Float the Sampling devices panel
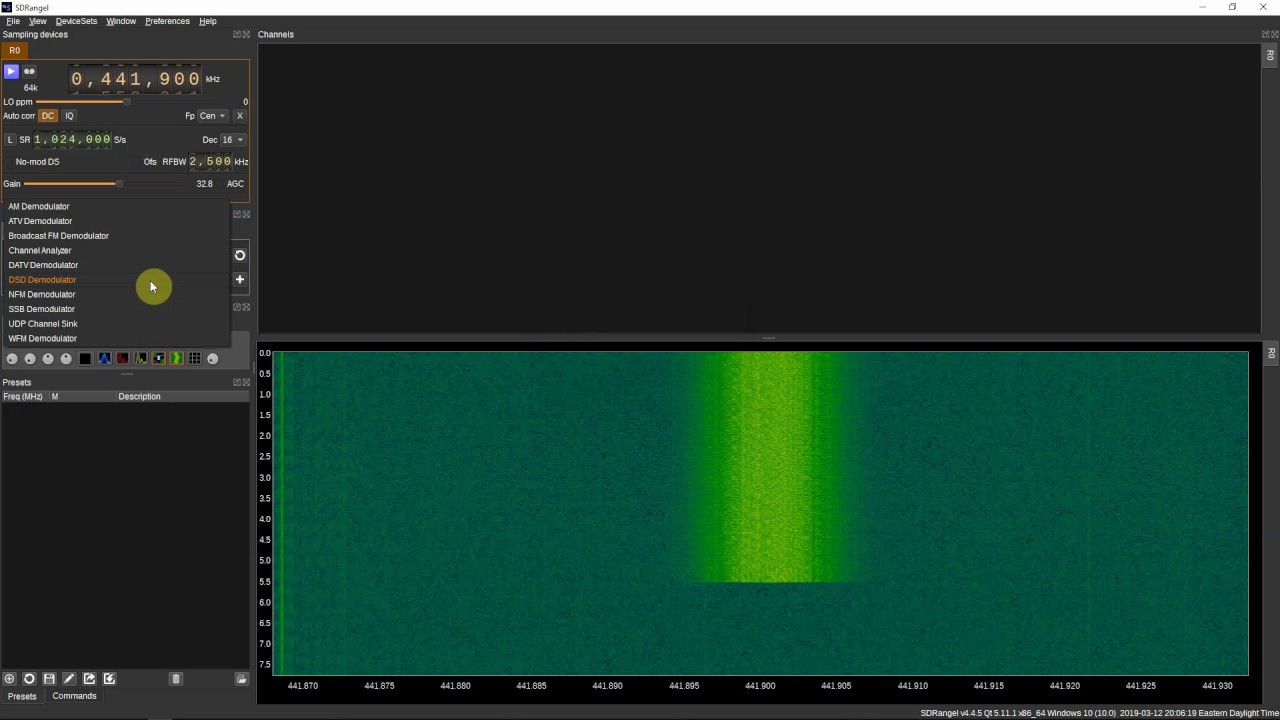This screenshot has height=720, width=1280. [x=237, y=35]
